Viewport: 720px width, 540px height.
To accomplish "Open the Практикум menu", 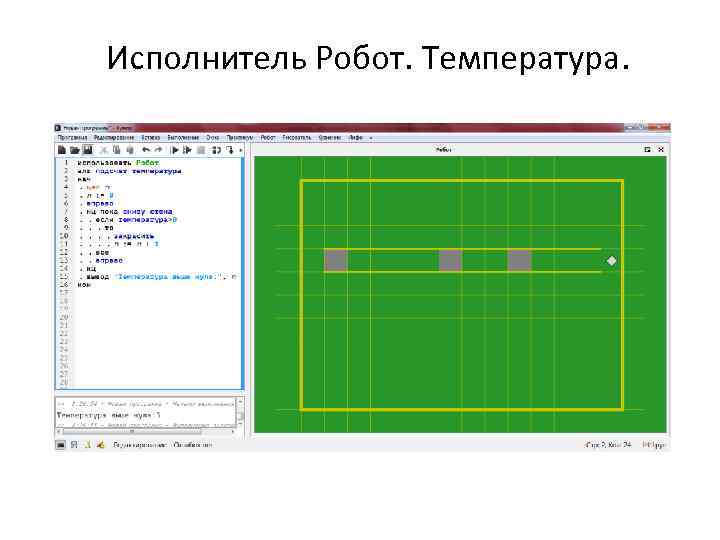I will [240, 137].
